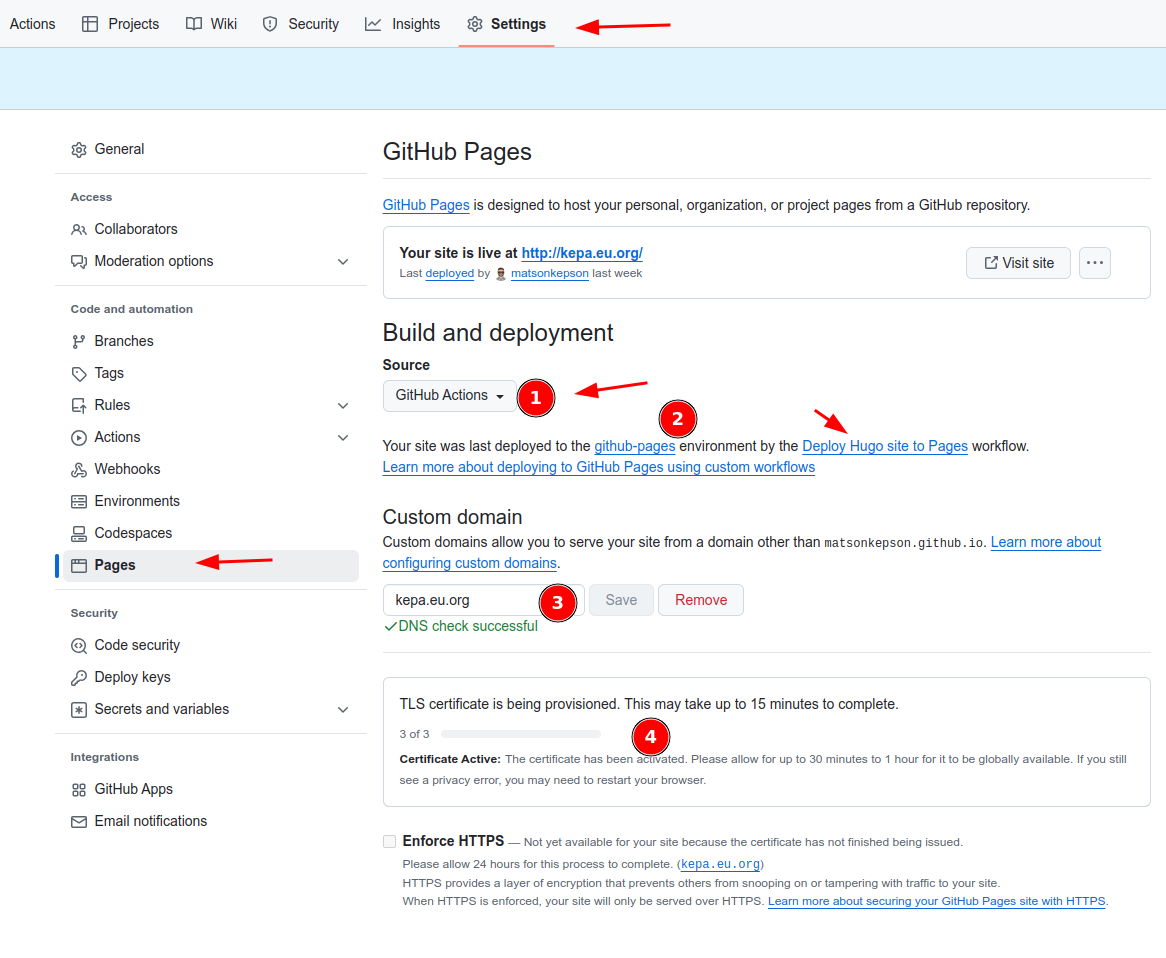Click the Deploy keys key icon
Viewport: 1166px width, 958px height.
point(79,677)
